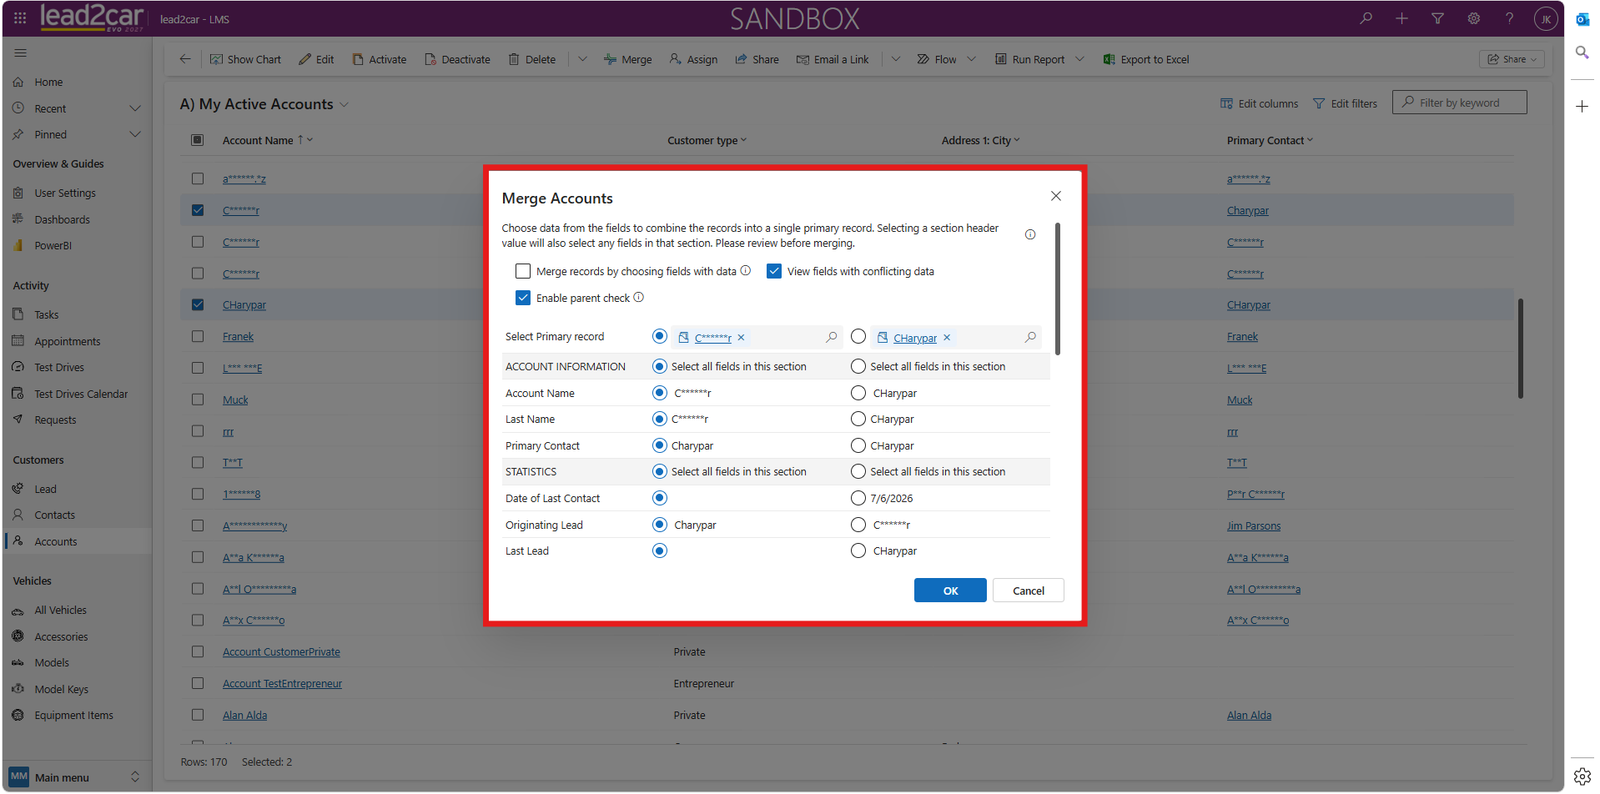
Task: Open the Customer type column menu
Action: click(x=707, y=140)
